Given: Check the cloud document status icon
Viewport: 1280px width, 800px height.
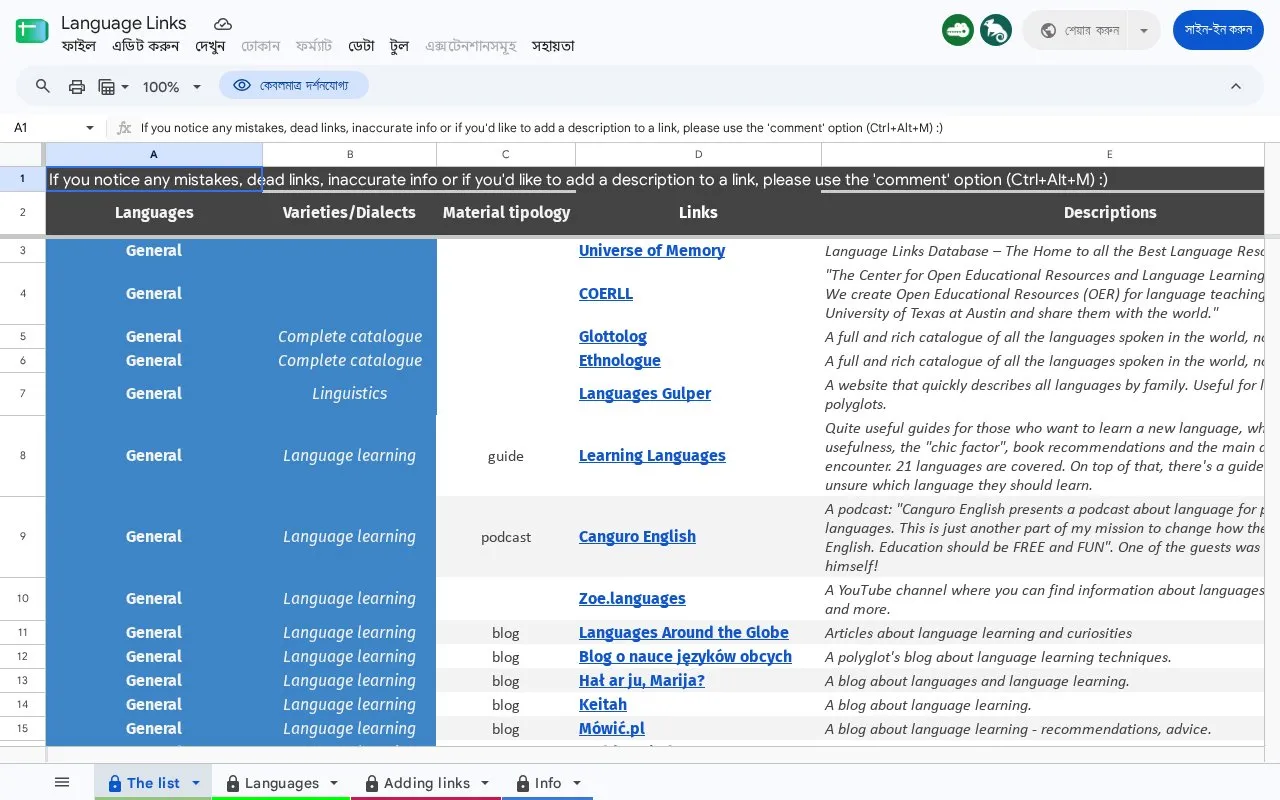Looking at the screenshot, I should (223, 23).
